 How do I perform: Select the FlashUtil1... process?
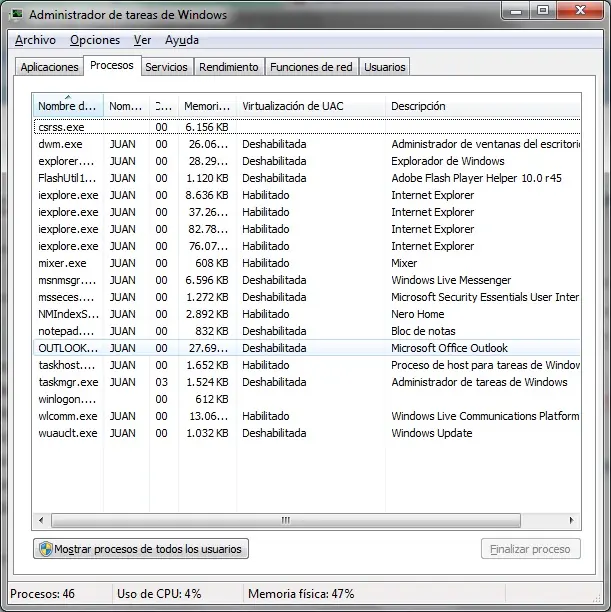pos(307,178)
